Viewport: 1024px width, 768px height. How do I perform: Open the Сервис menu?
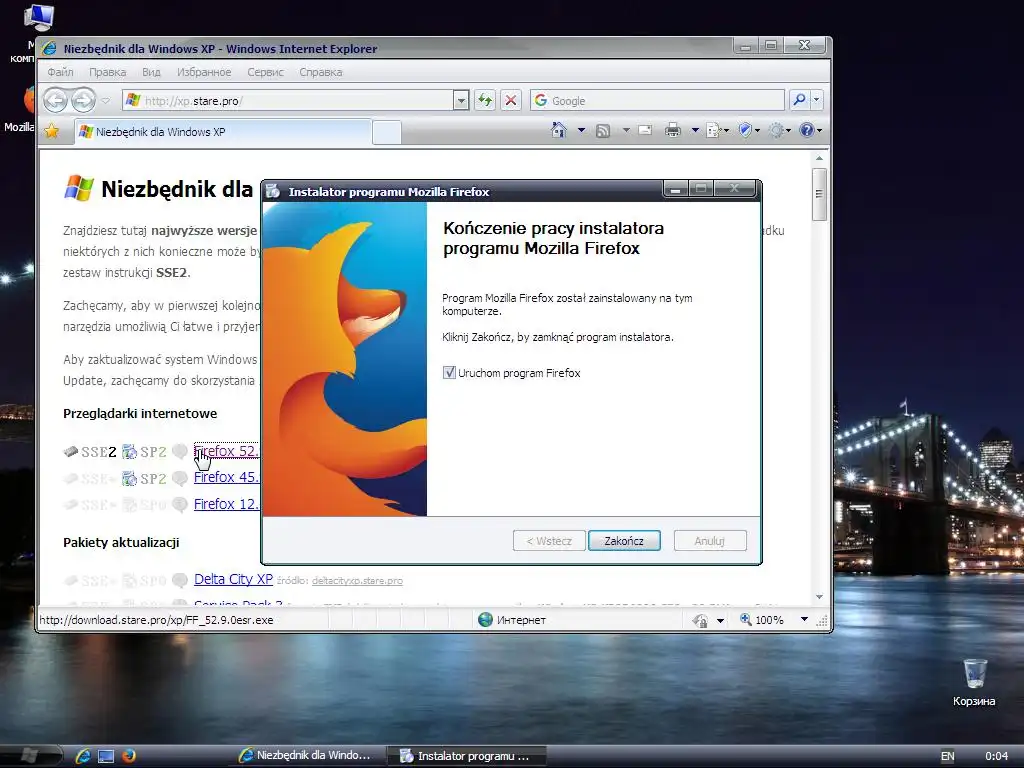click(x=265, y=72)
